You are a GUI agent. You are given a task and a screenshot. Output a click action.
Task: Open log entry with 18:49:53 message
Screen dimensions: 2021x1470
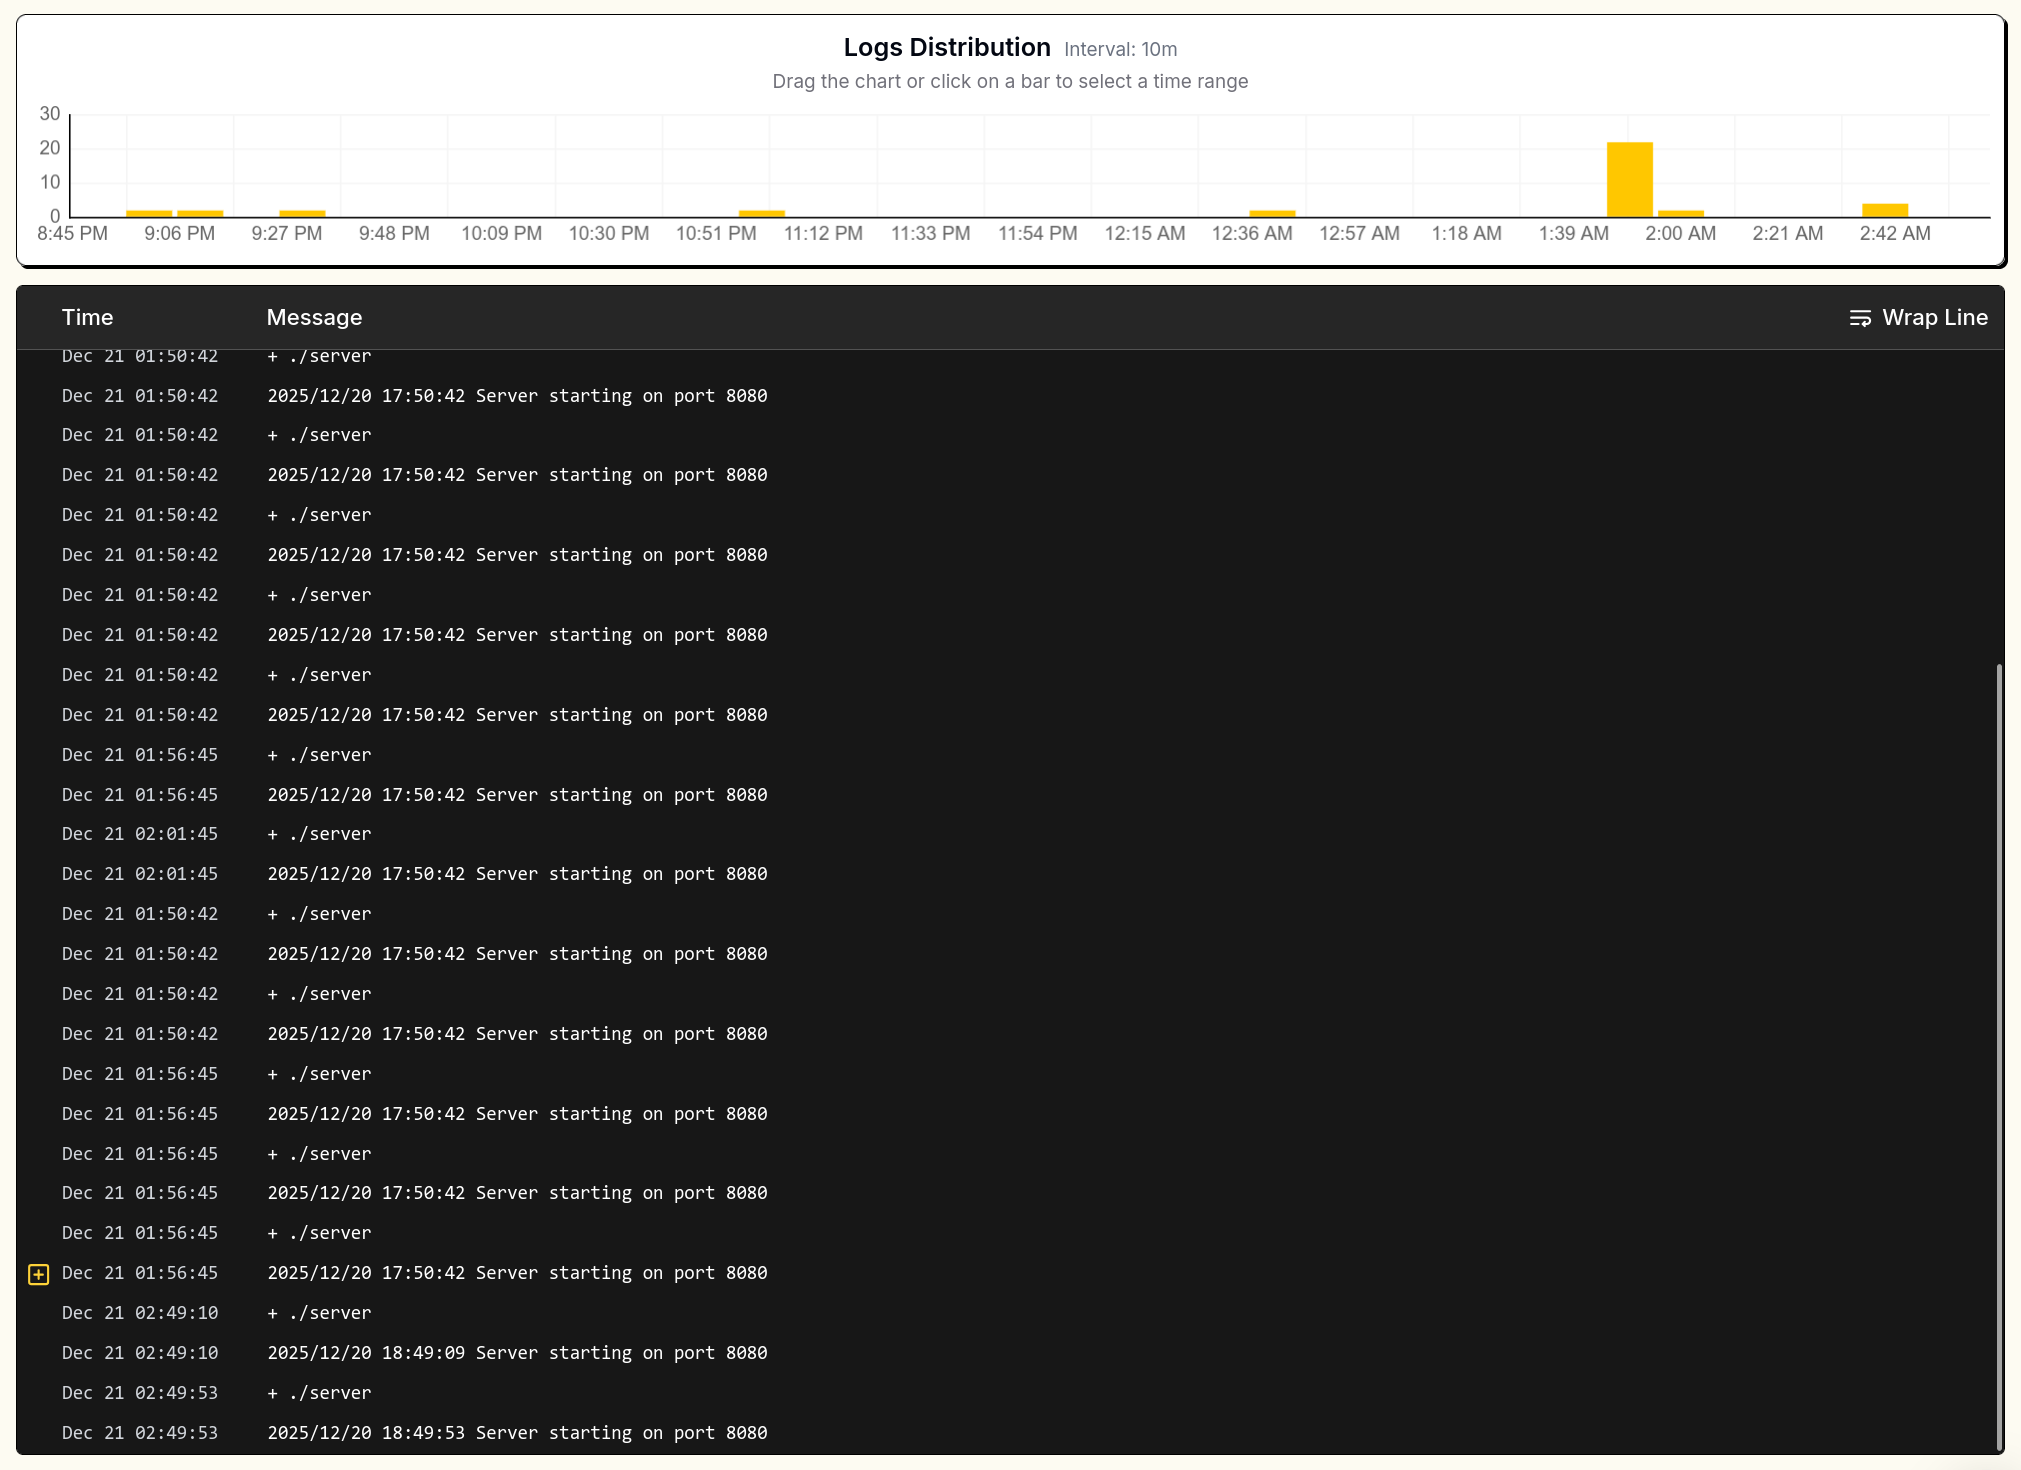point(517,1433)
